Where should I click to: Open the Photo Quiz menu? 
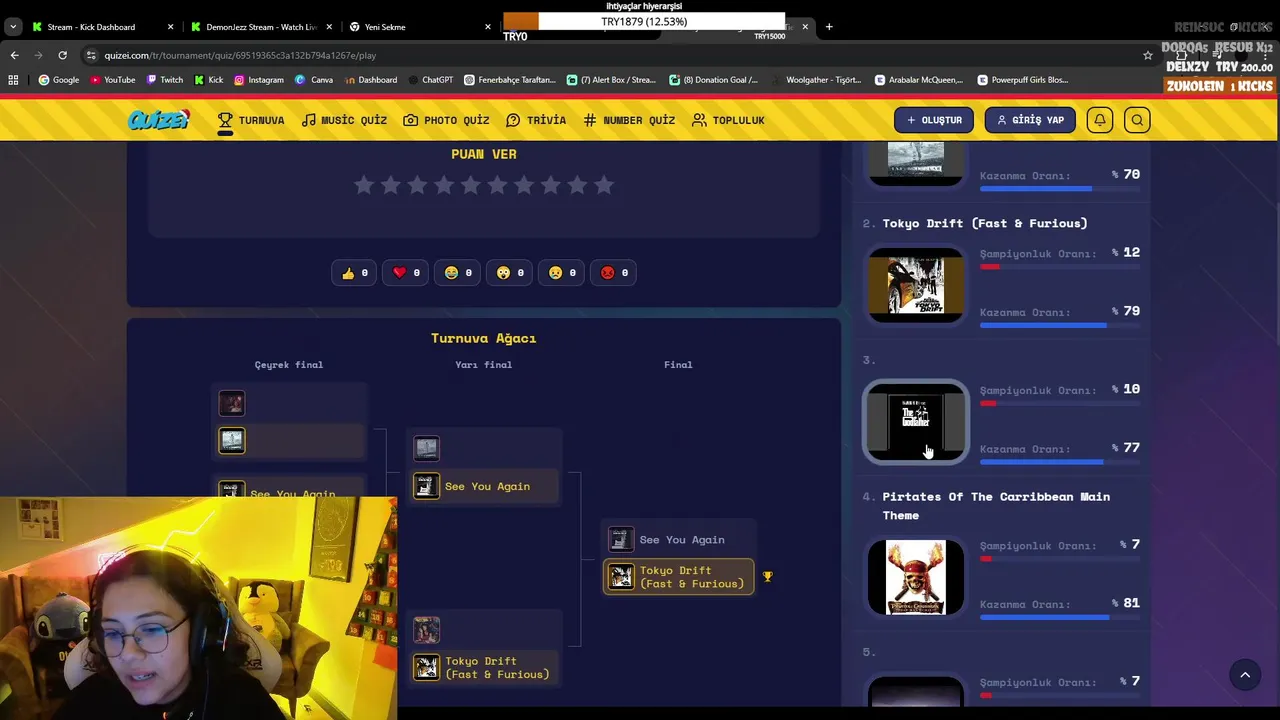(x=446, y=120)
